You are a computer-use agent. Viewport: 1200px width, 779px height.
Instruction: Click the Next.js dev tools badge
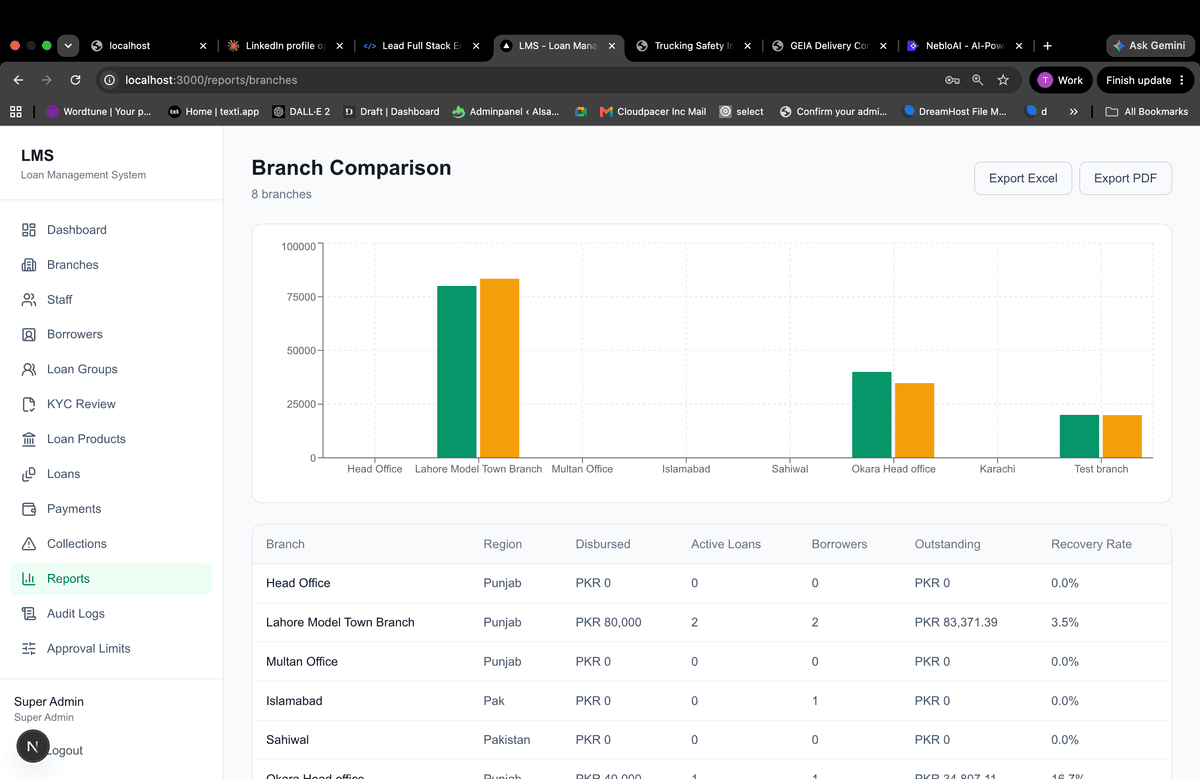coord(33,747)
